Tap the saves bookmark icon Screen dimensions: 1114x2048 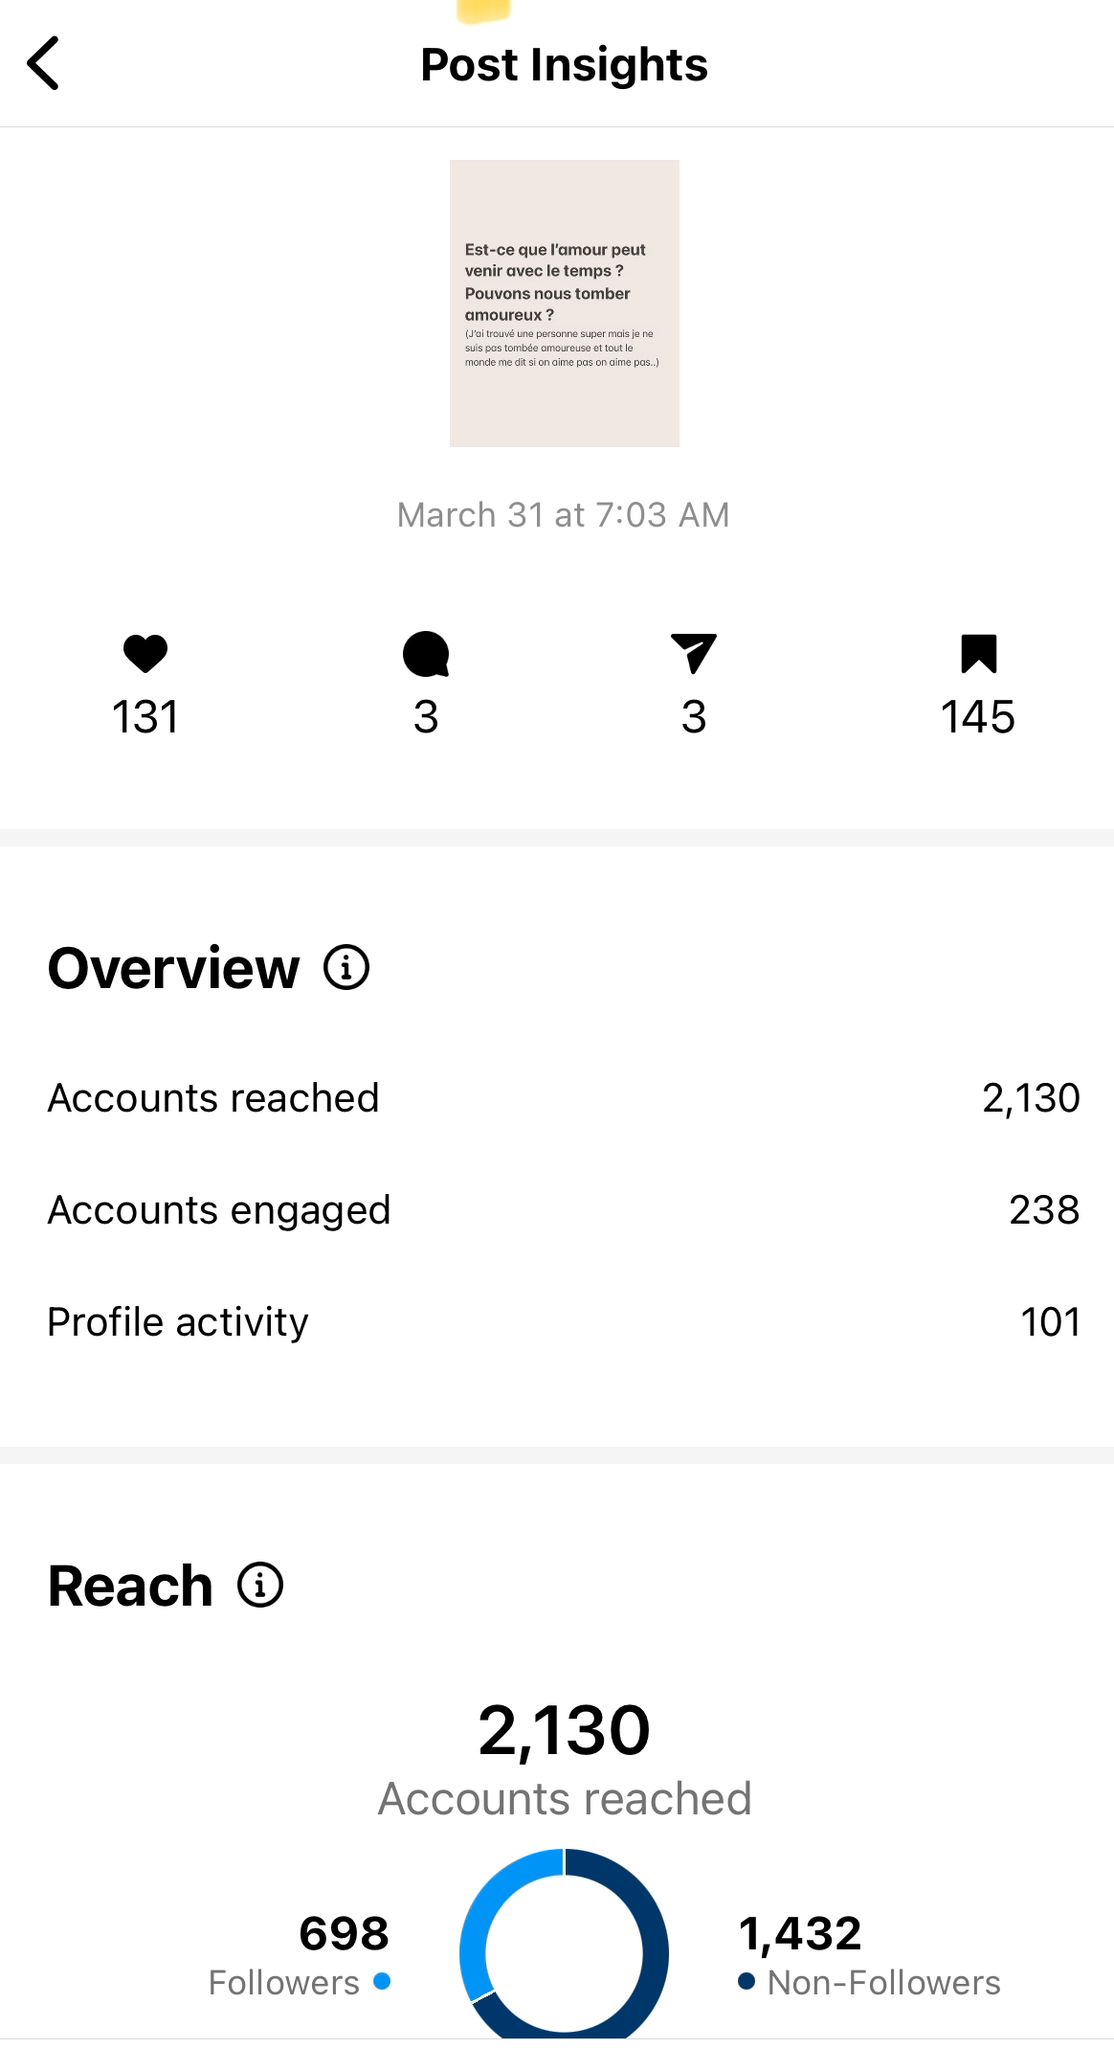tap(978, 654)
